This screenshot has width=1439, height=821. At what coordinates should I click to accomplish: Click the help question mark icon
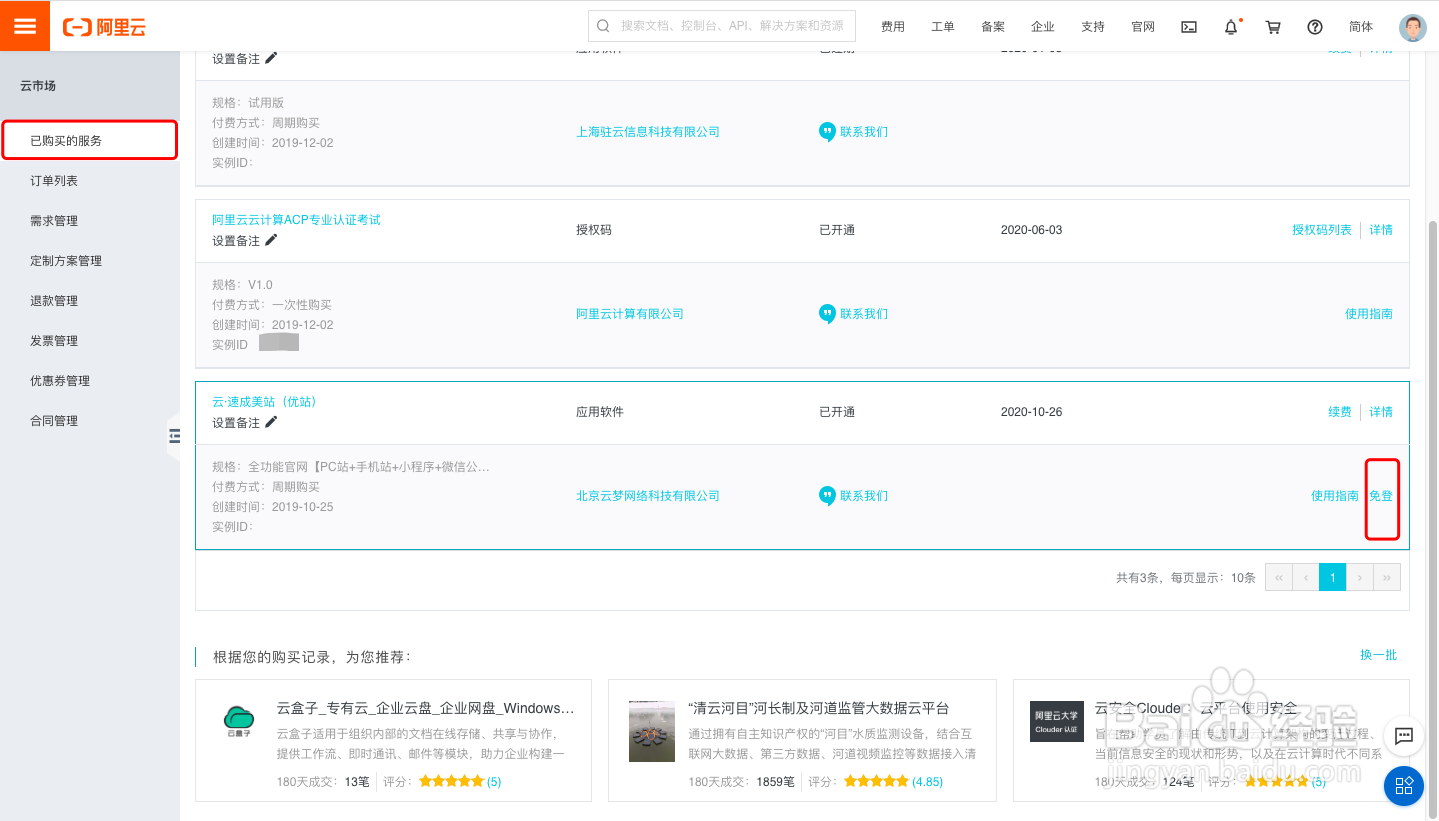click(x=1315, y=27)
